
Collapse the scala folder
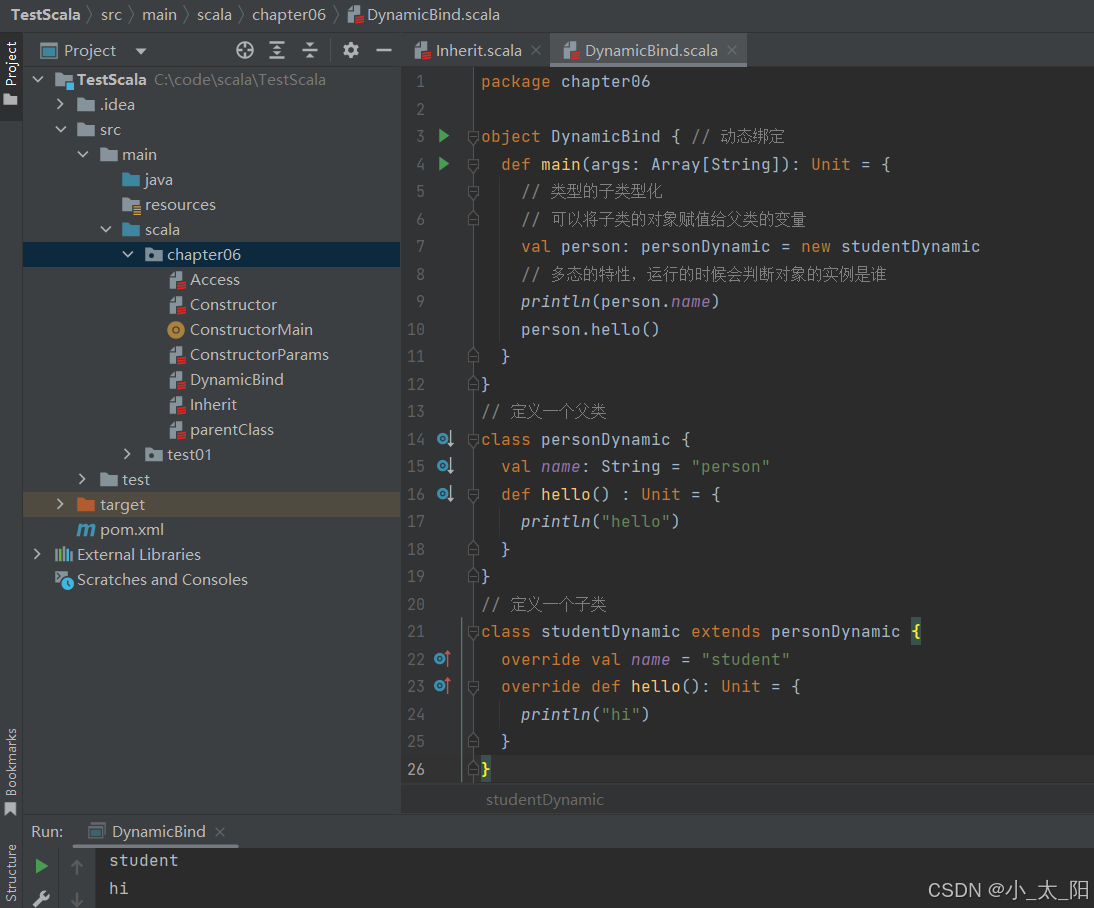click(x=106, y=230)
